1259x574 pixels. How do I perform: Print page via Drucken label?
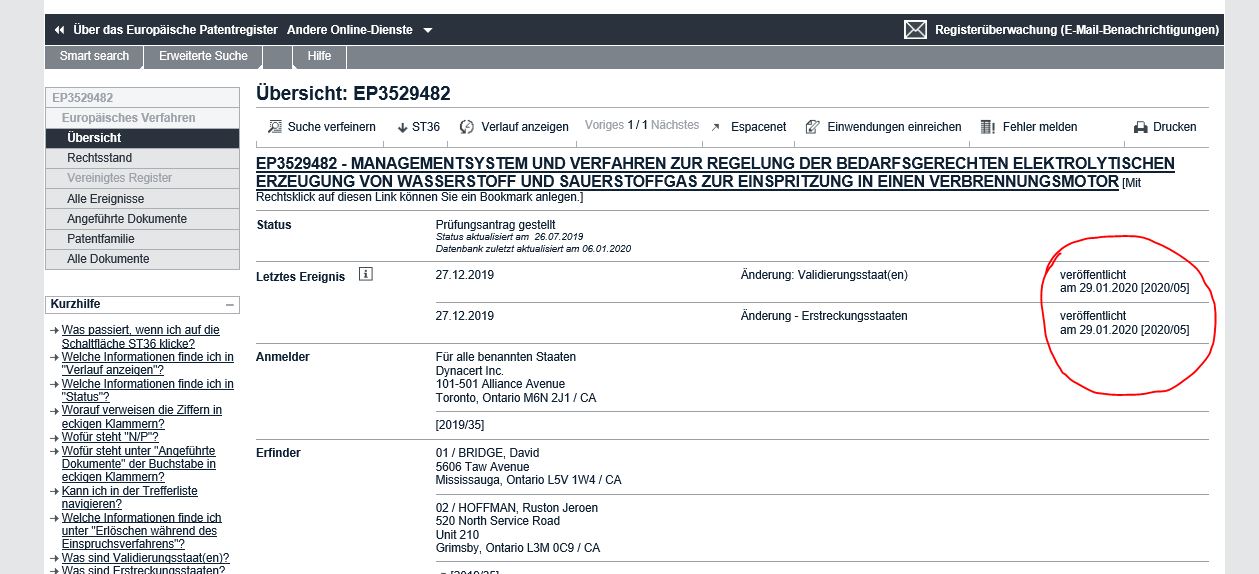click(x=1175, y=127)
